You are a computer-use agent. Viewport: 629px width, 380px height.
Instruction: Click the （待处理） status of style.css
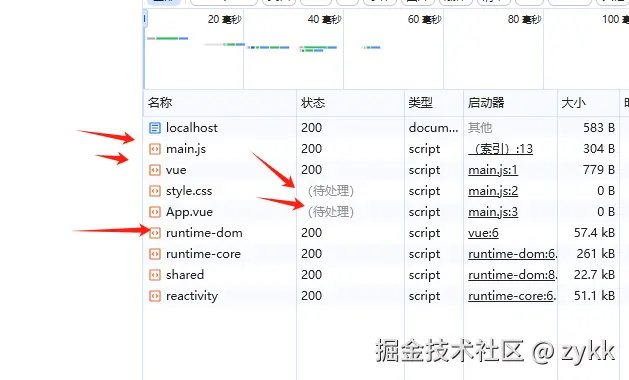[x=331, y=191]
